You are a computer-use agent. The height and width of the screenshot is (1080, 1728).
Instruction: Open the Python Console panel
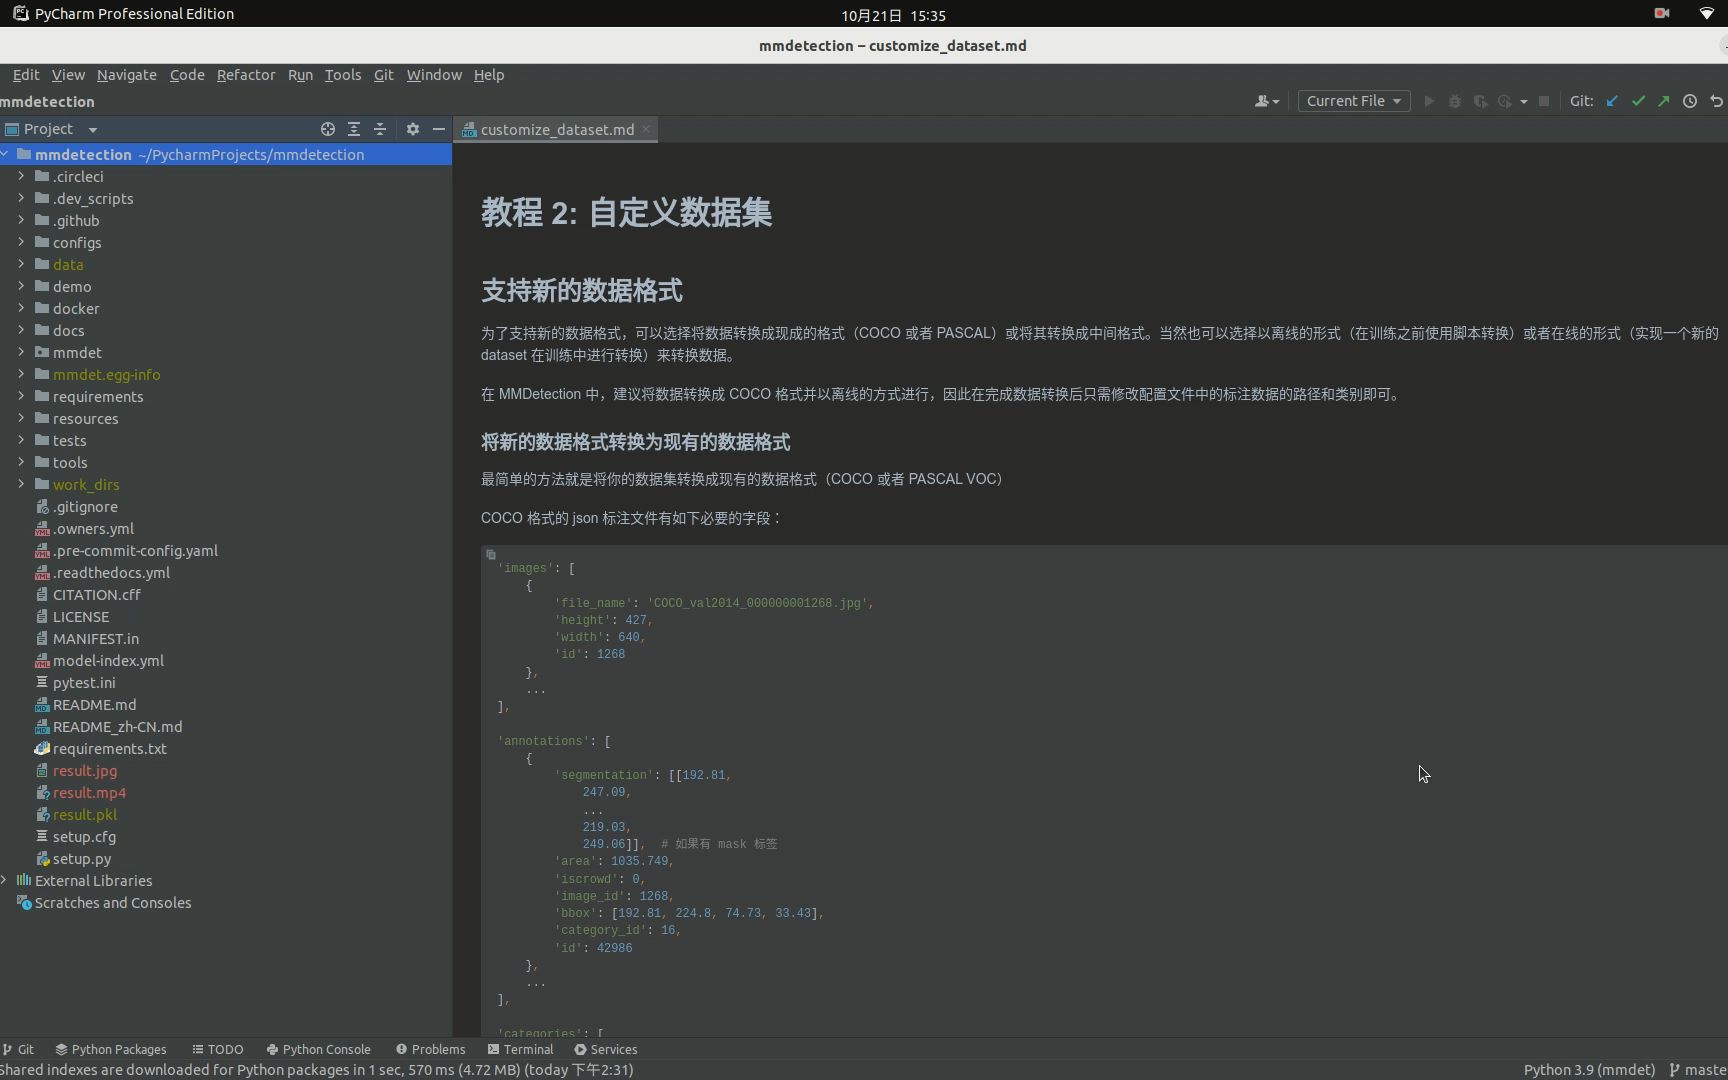pos(327,1049)
